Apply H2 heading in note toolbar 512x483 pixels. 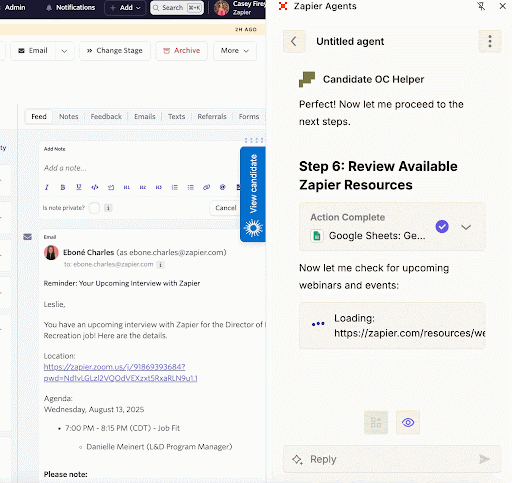pos(143,187)
